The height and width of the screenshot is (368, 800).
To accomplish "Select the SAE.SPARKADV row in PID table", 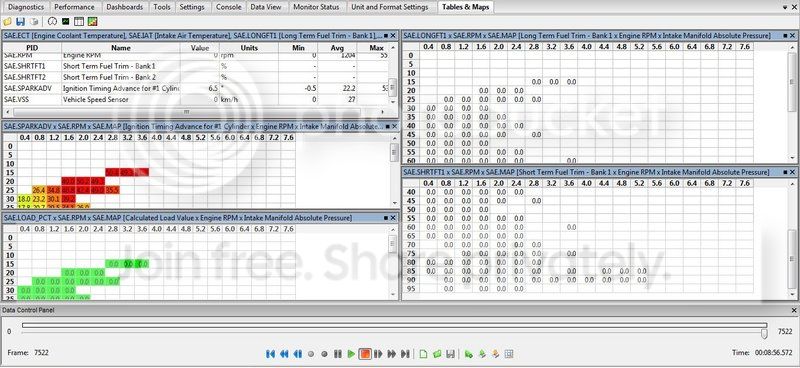I will (195, 88).
